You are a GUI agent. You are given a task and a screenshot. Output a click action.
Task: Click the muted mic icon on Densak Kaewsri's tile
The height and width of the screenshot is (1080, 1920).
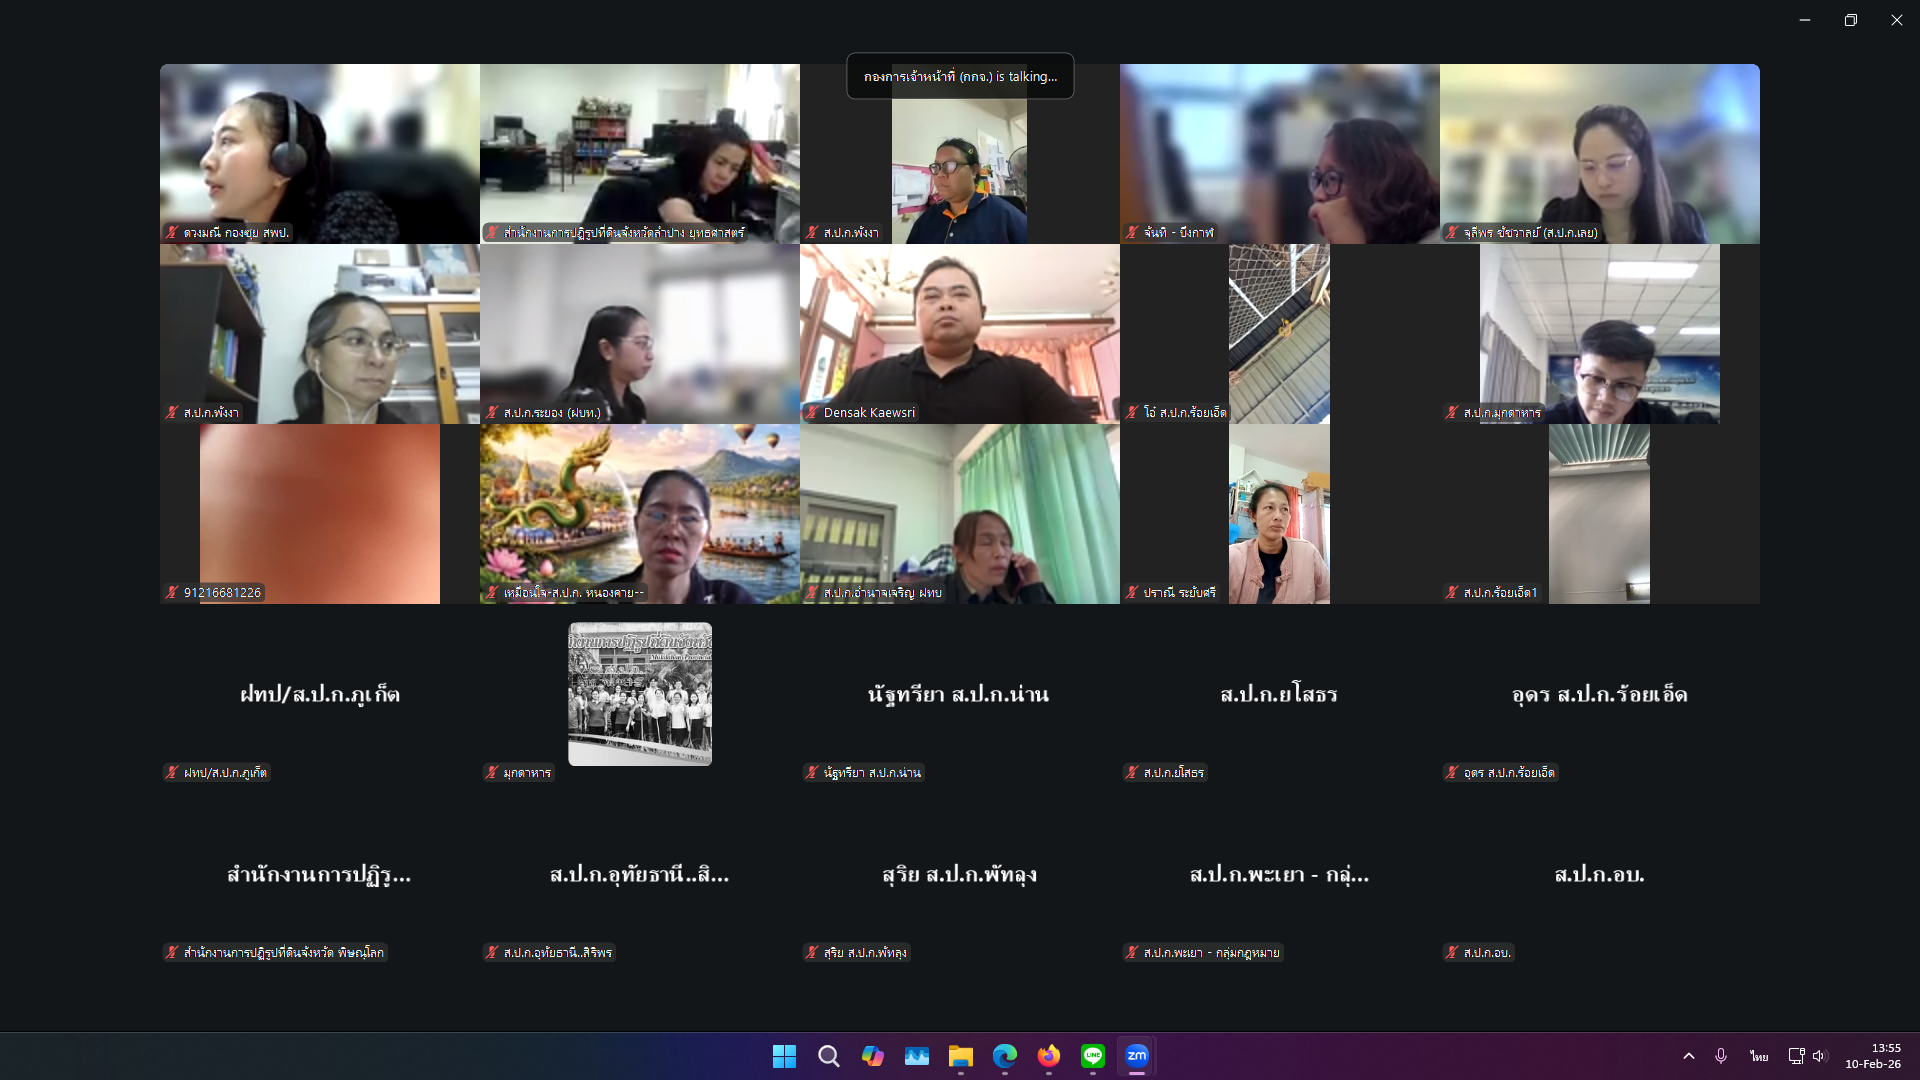811,412
